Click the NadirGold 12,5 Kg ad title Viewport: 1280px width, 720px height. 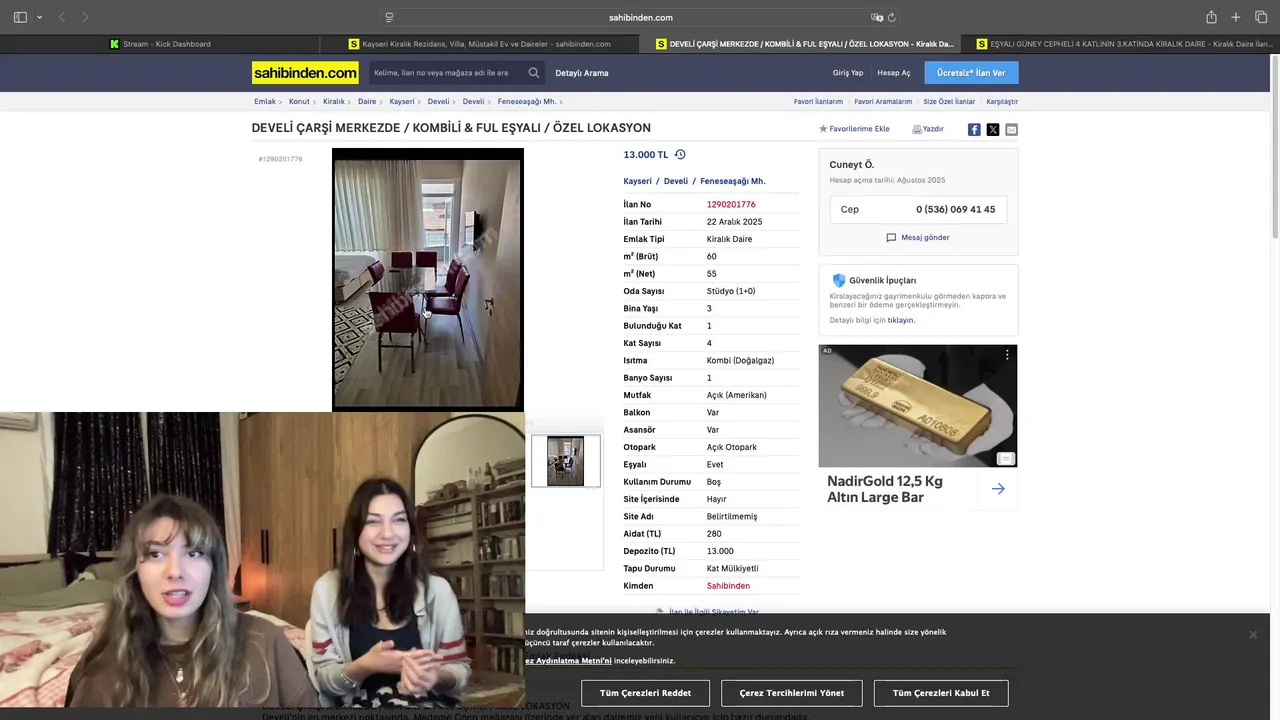click(x=885, y=489)
